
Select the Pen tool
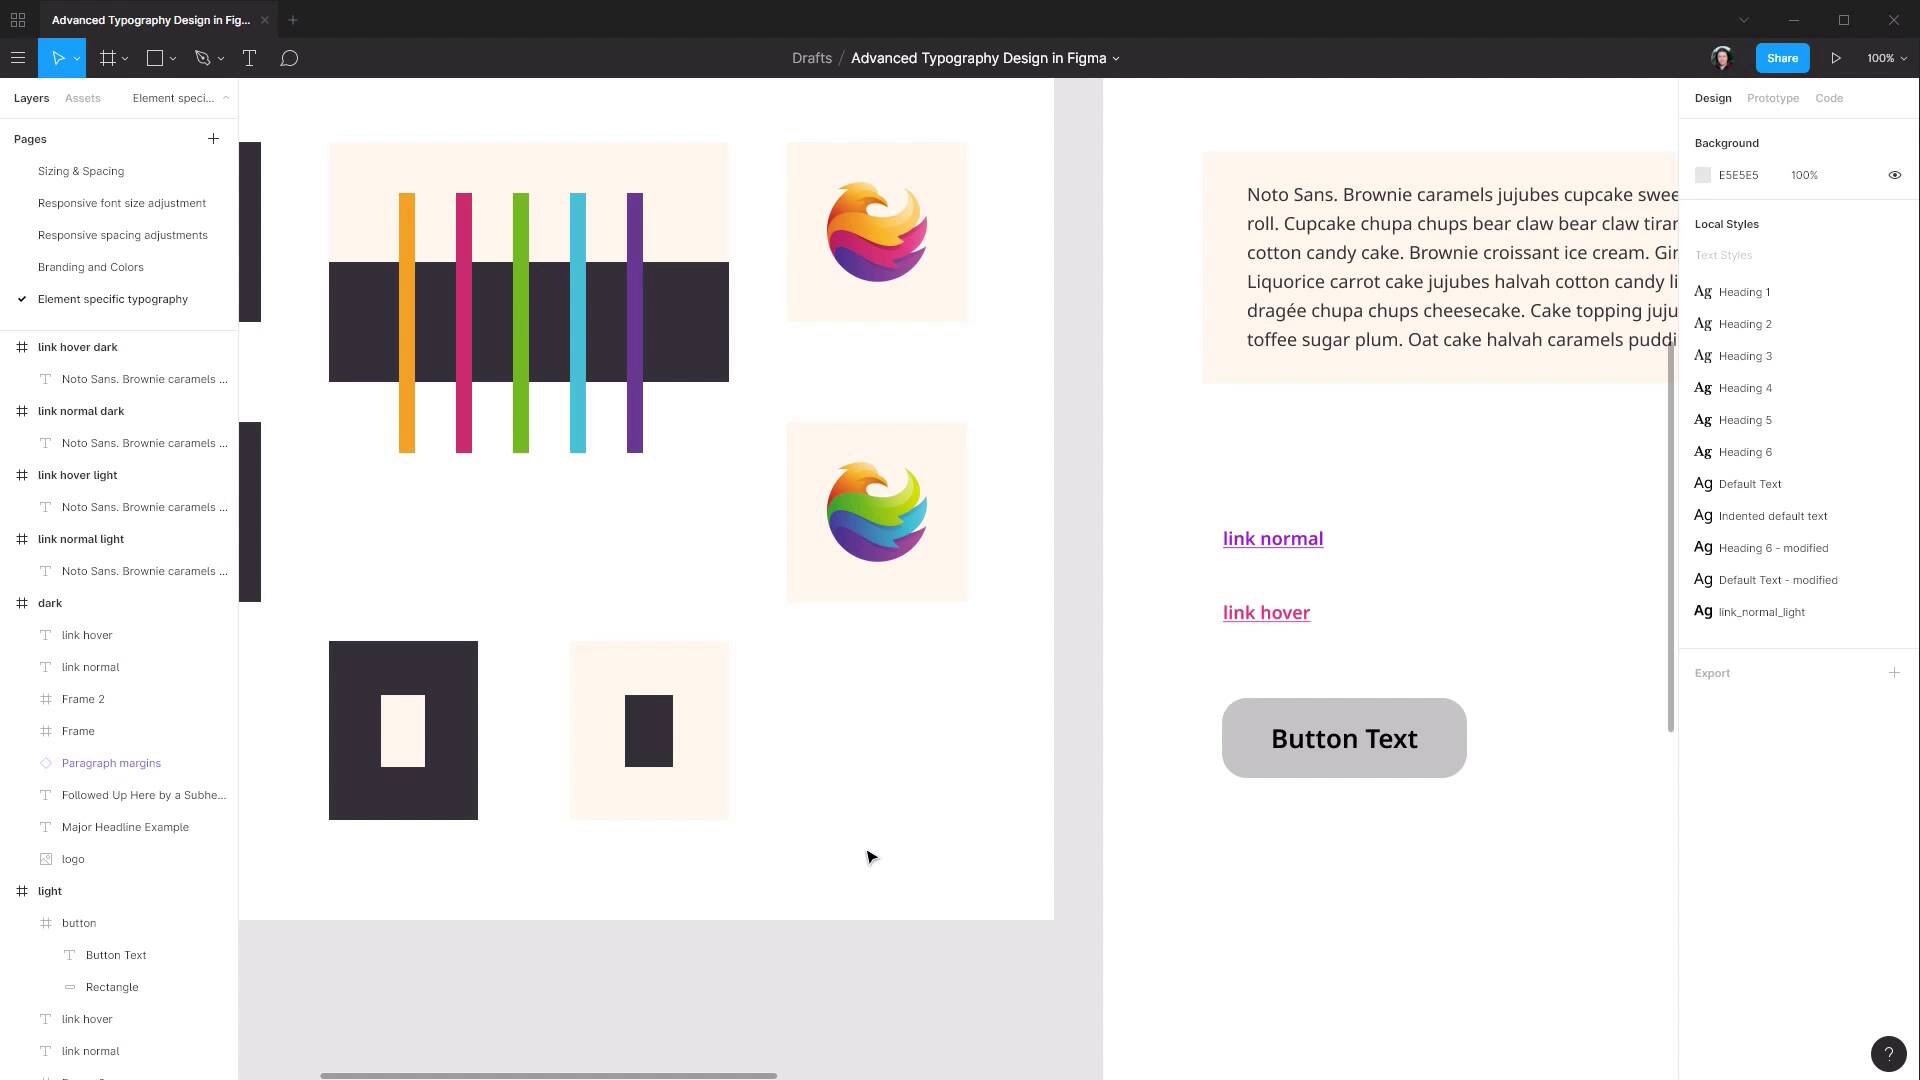click(201, 58)
